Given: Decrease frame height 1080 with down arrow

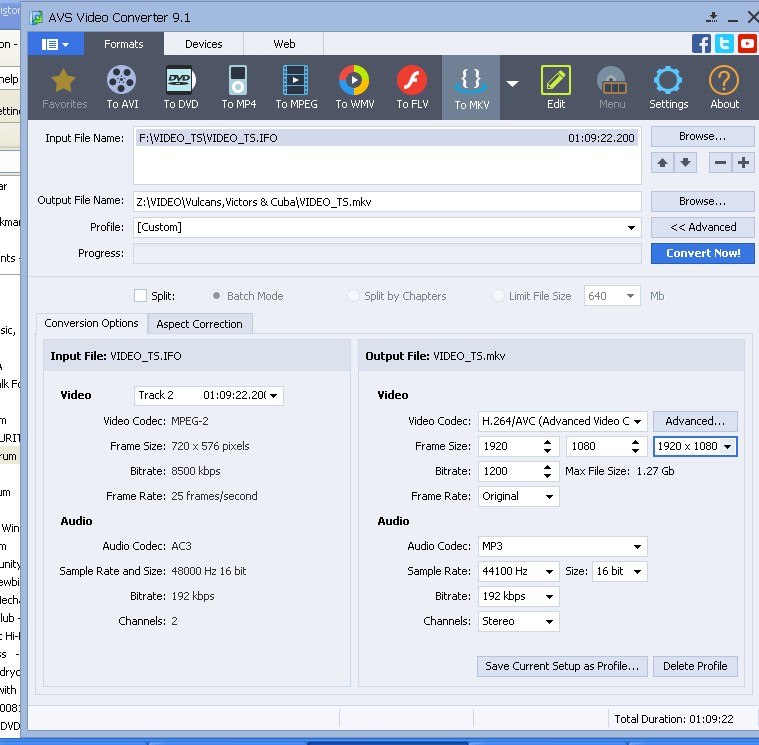Looking at the screenshot, I should pyautogui.click(x=635, y=451).
